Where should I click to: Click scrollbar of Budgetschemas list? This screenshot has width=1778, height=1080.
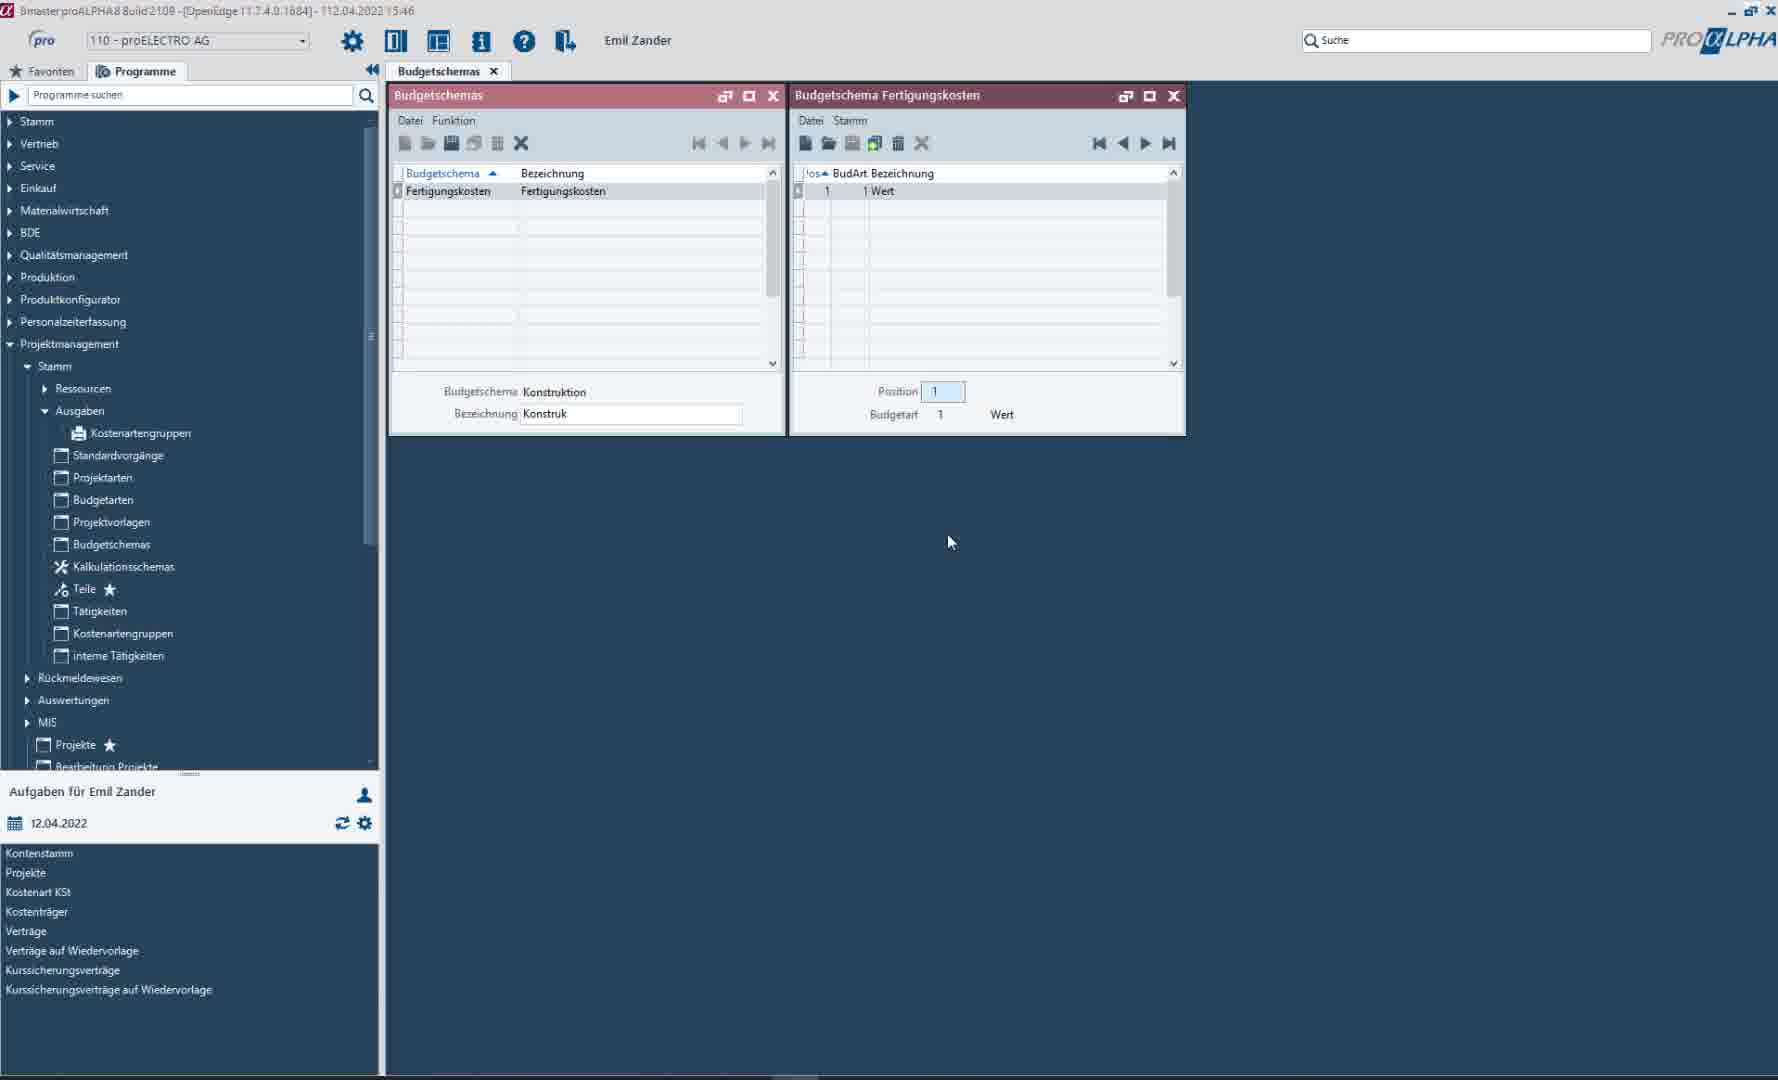coord(772,240)
